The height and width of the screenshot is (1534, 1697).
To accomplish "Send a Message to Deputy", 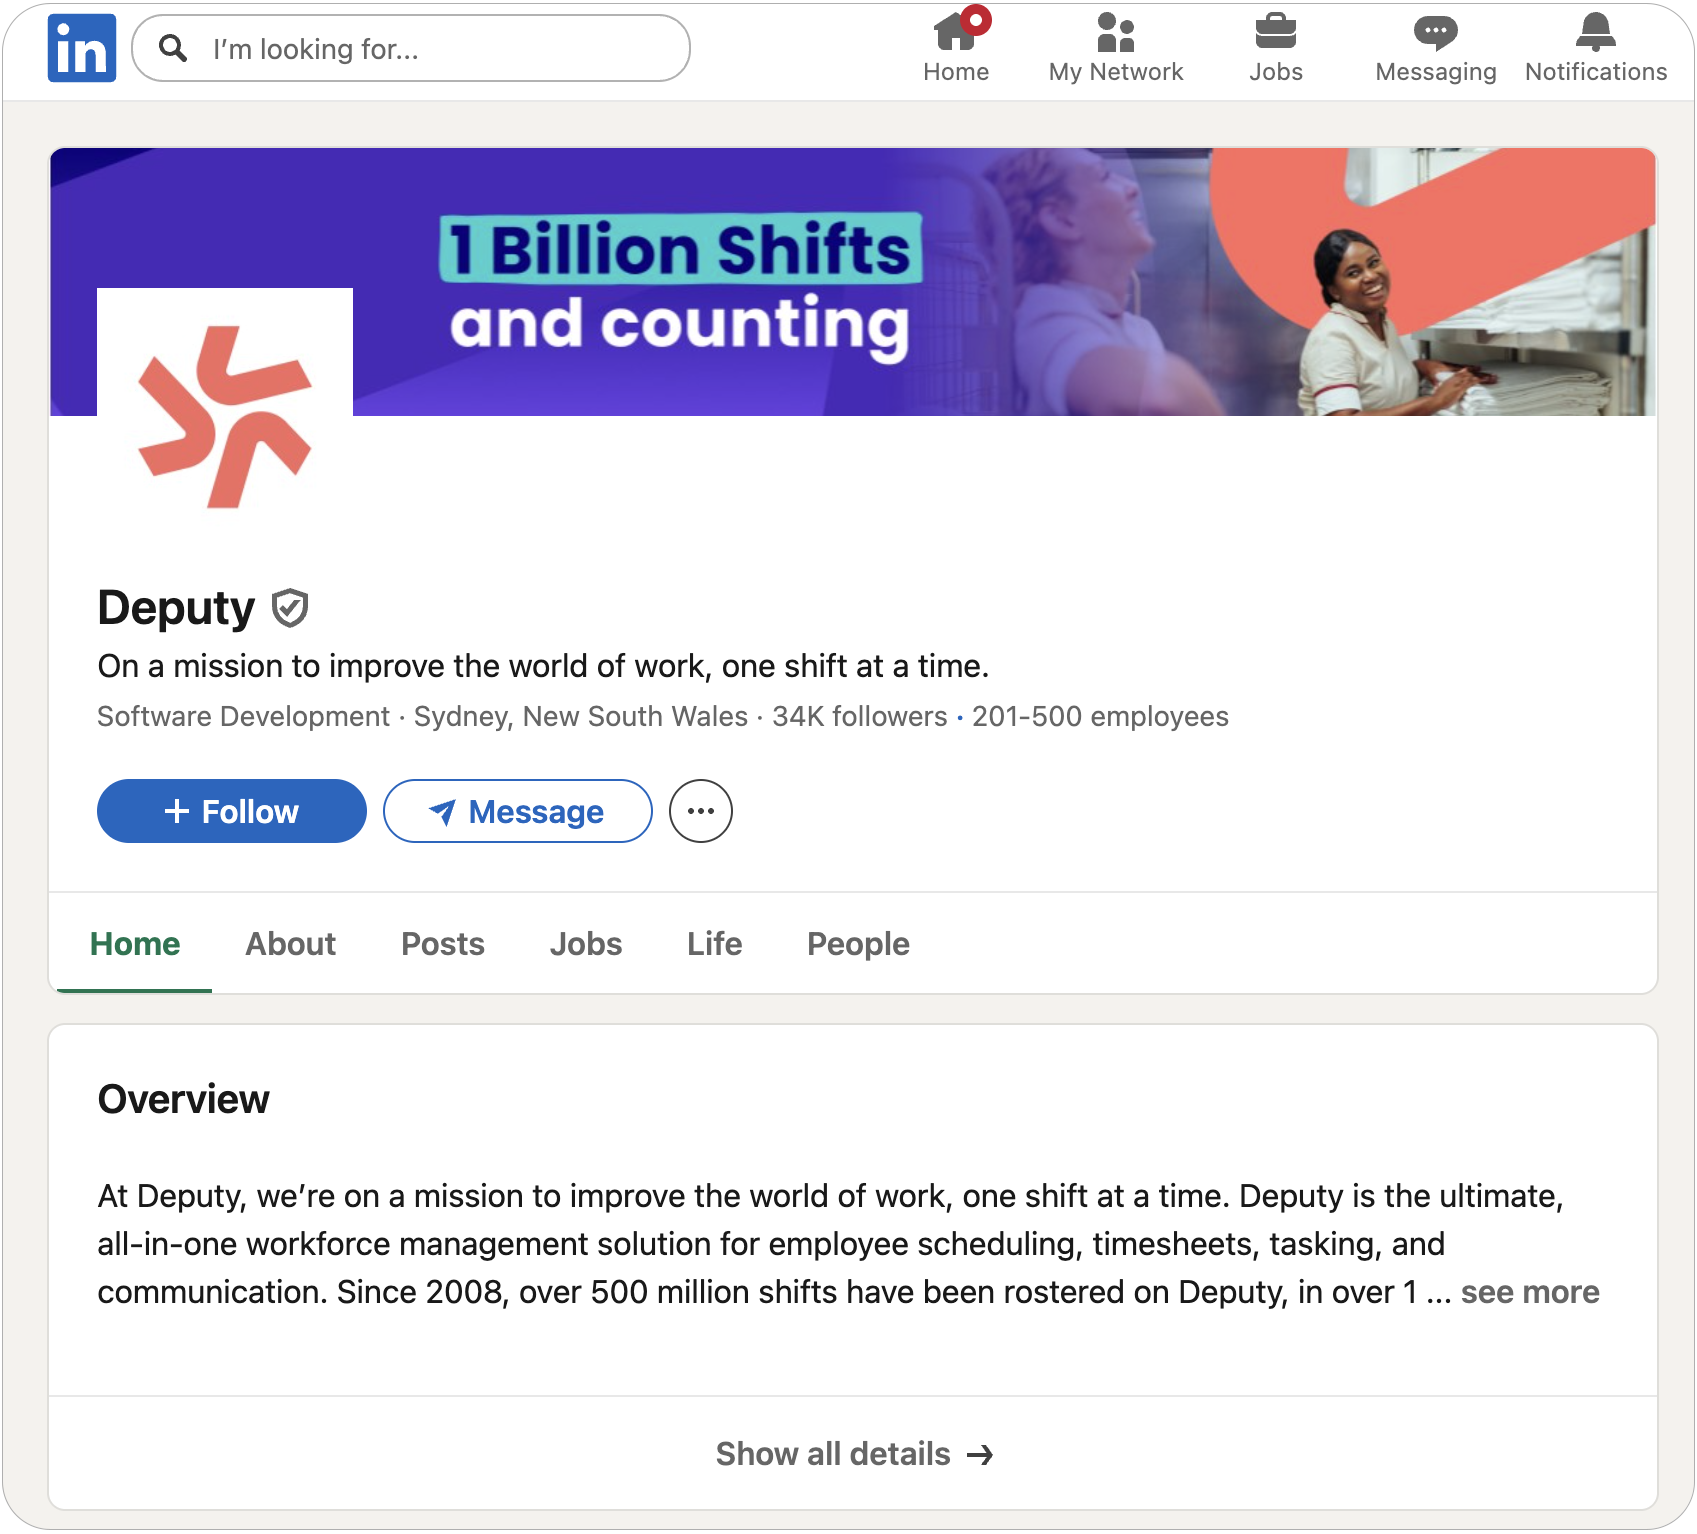I will 518,811.
